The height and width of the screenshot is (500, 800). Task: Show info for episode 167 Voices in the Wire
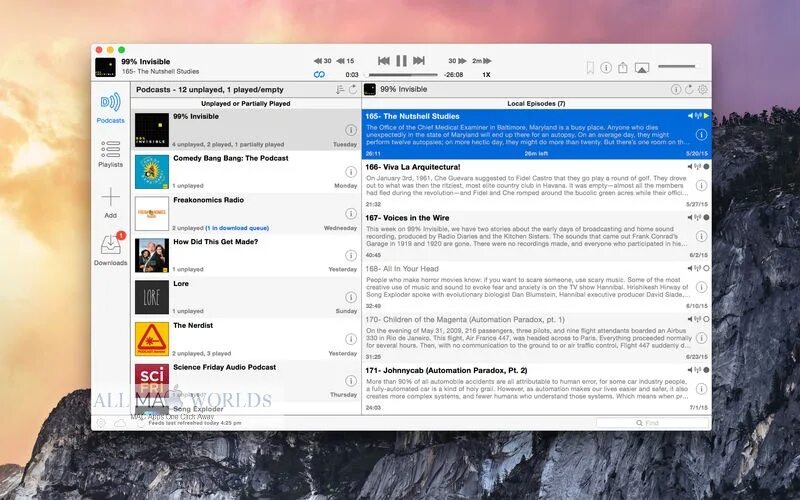(x=702, y=236)
